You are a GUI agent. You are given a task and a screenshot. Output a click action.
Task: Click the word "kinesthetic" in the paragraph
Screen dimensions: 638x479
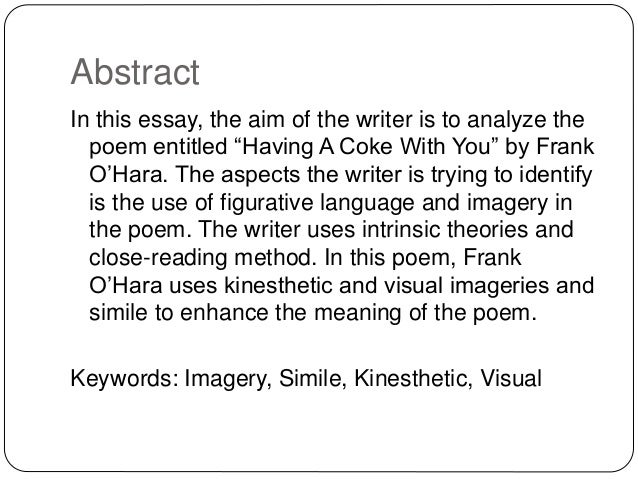pyautogui.click(x=278, y=285)
